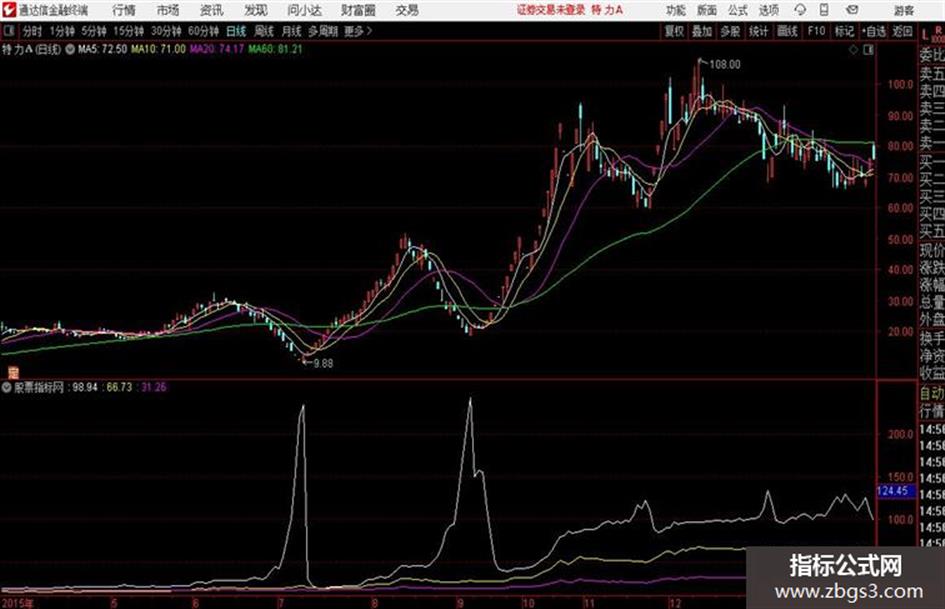Screen dimensions: 945x609
Task: Click the 统计 statistics button
Action: [x=759, y=31]
